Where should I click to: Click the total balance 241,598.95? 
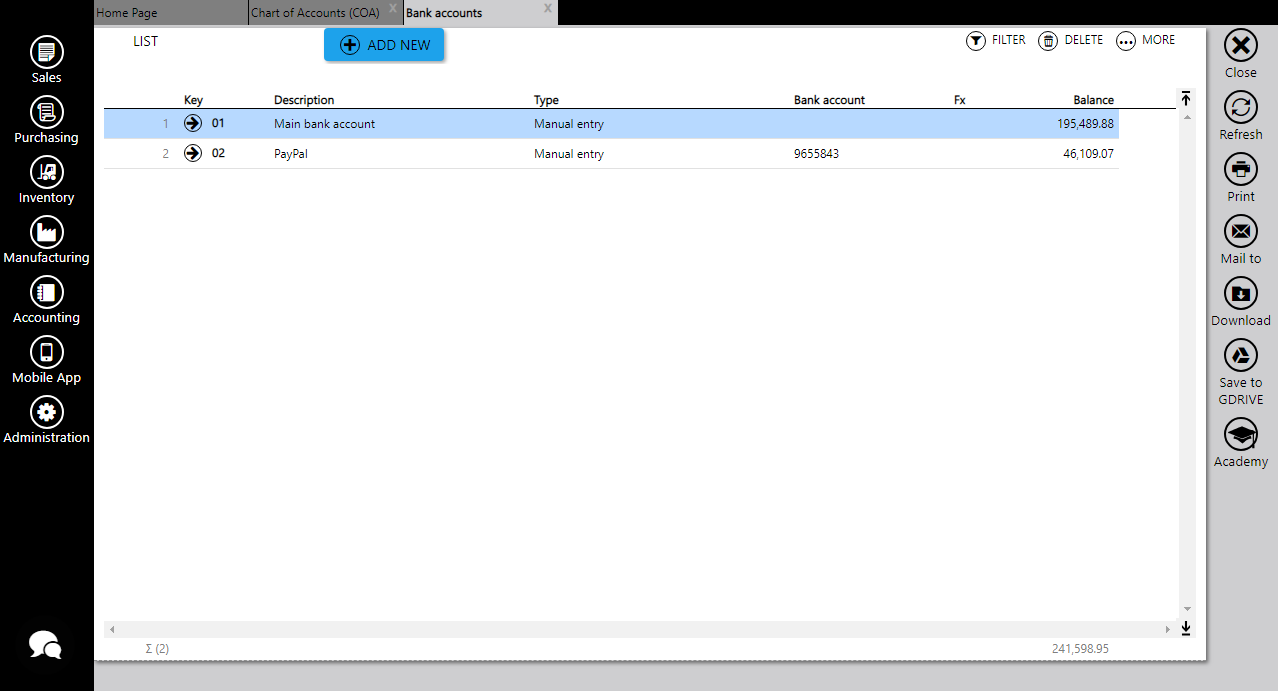pos(1080,649)
